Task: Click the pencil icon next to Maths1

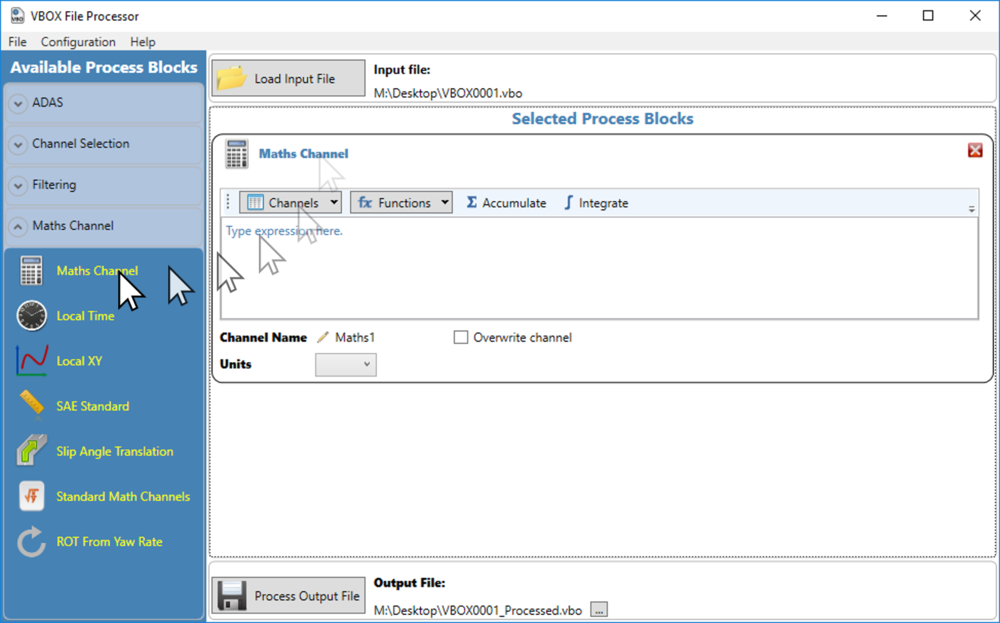Action: tap(323, 337)
